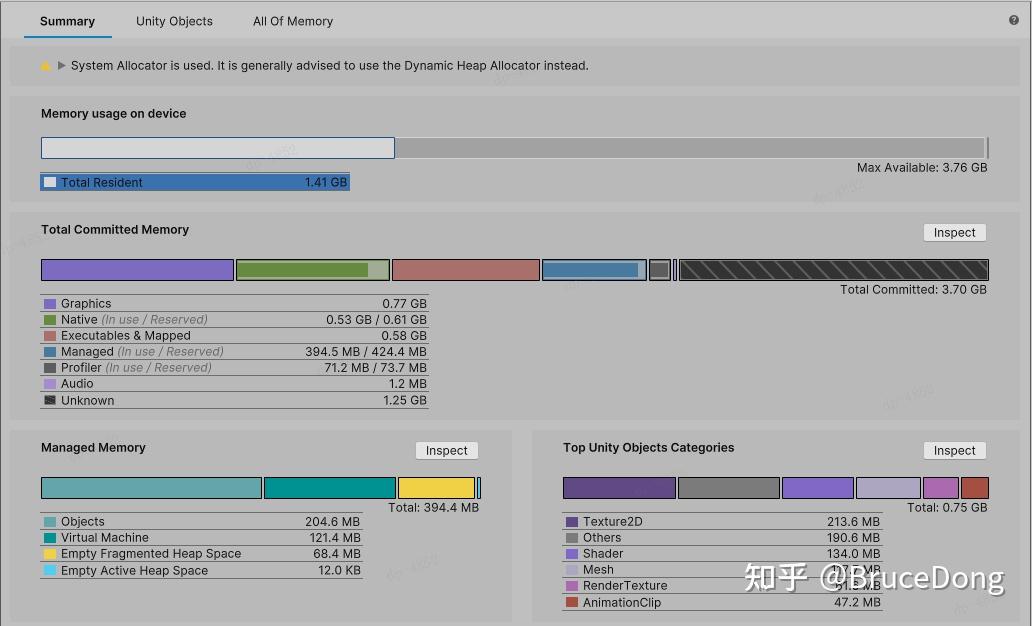
Task: Toggle the Total Resident checkbox
Action: 50,181
